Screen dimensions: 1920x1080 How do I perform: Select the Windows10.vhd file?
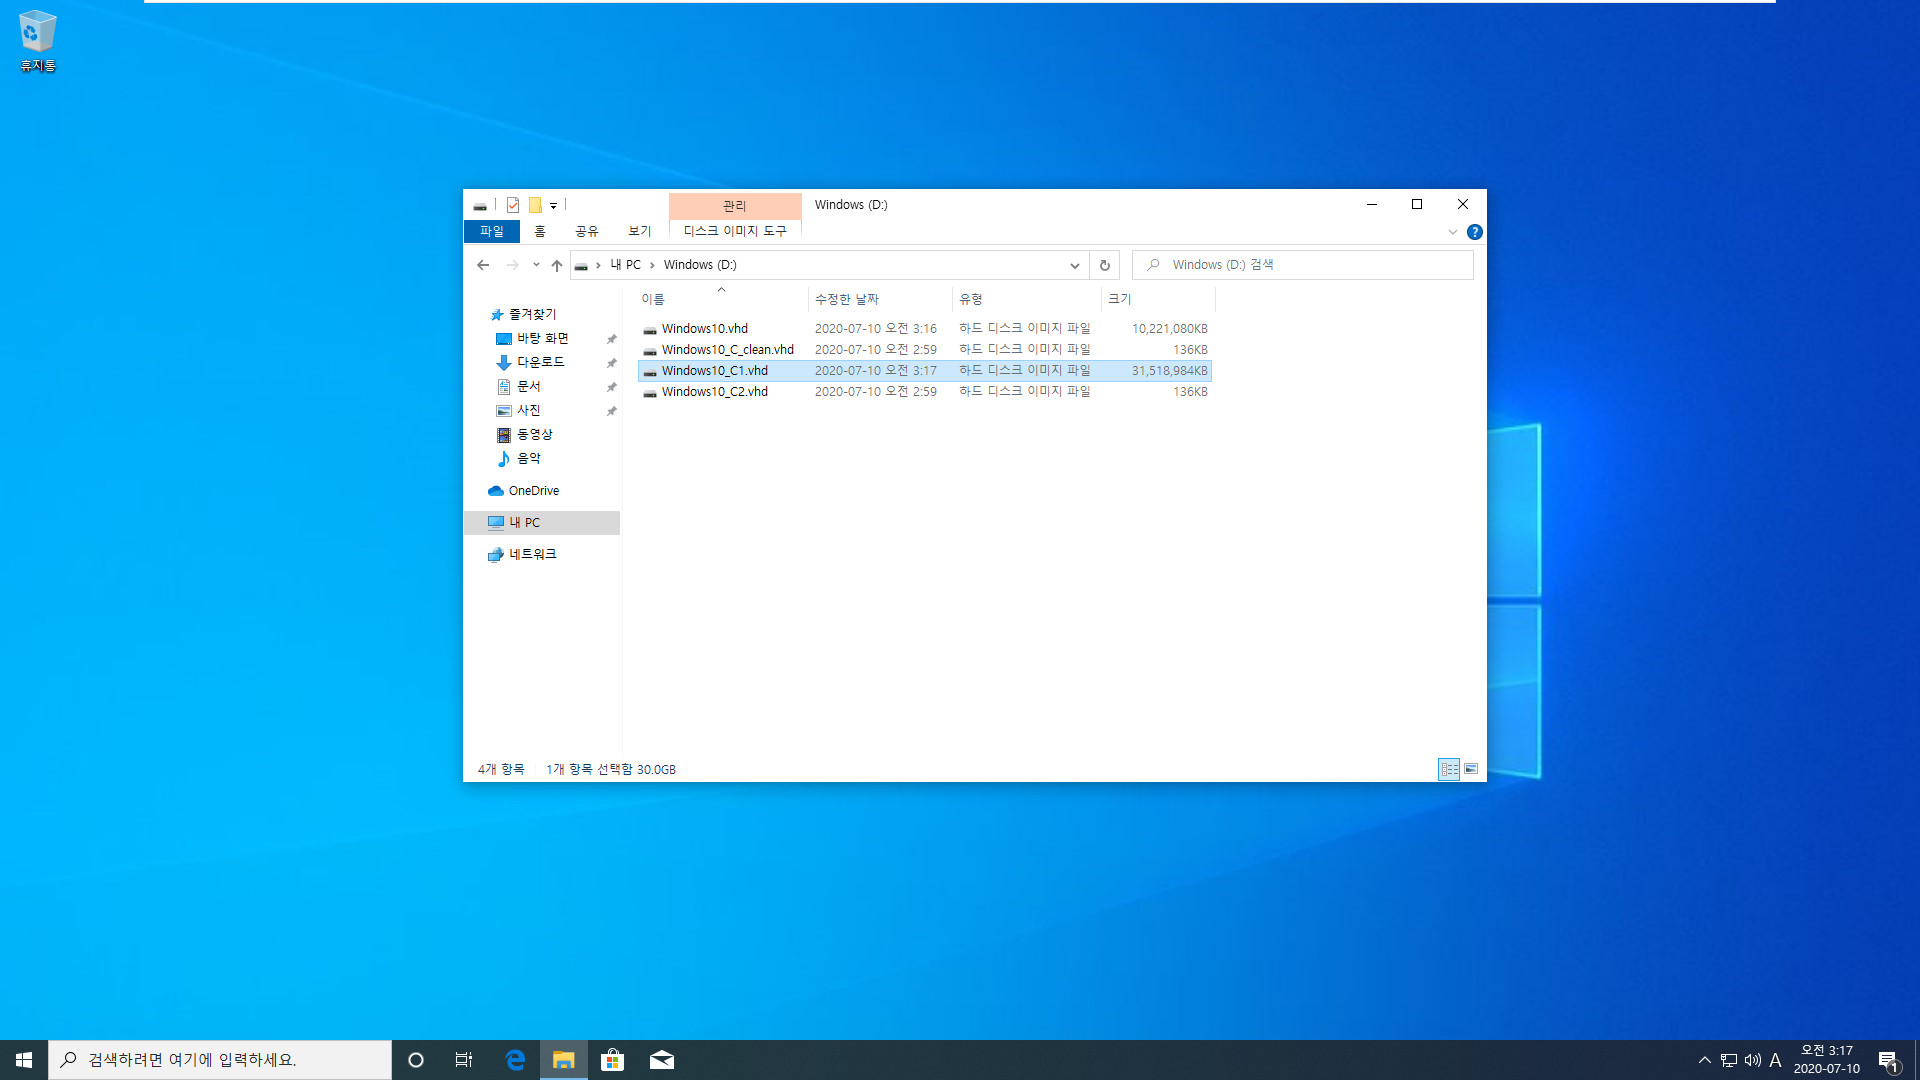(x=925, y=329)
